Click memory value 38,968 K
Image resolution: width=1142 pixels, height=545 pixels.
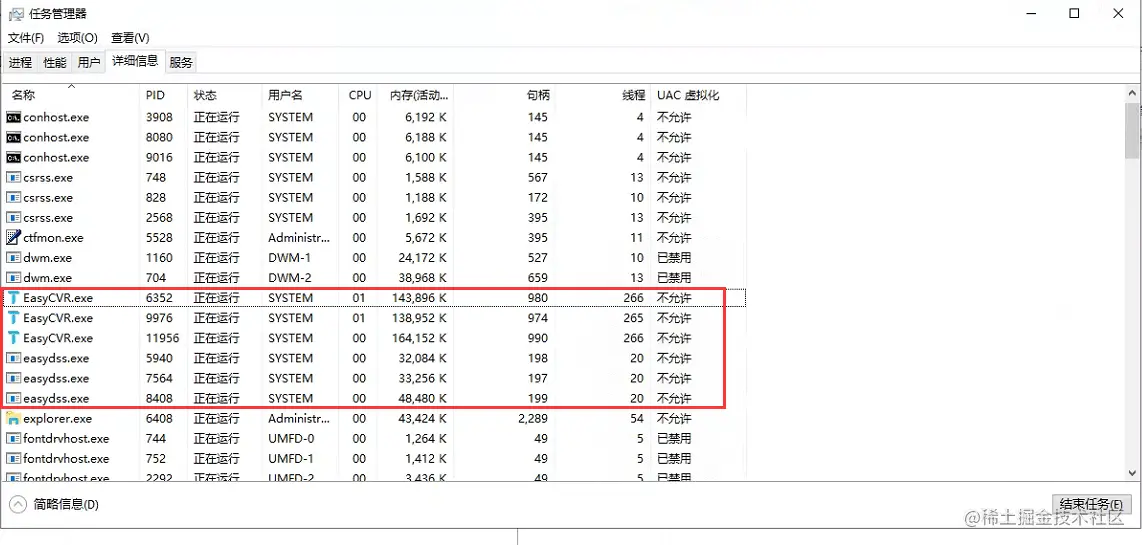coord(421,278)
